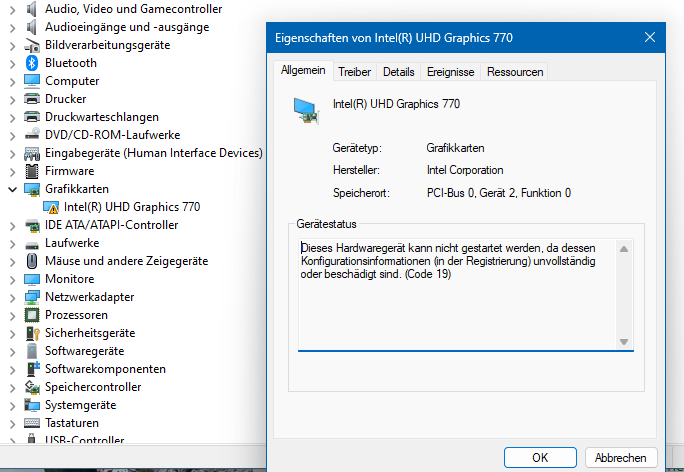This screenshot has height=472, width=684.
Task: Click the Bluetooth icon
Action: point(32,63)
